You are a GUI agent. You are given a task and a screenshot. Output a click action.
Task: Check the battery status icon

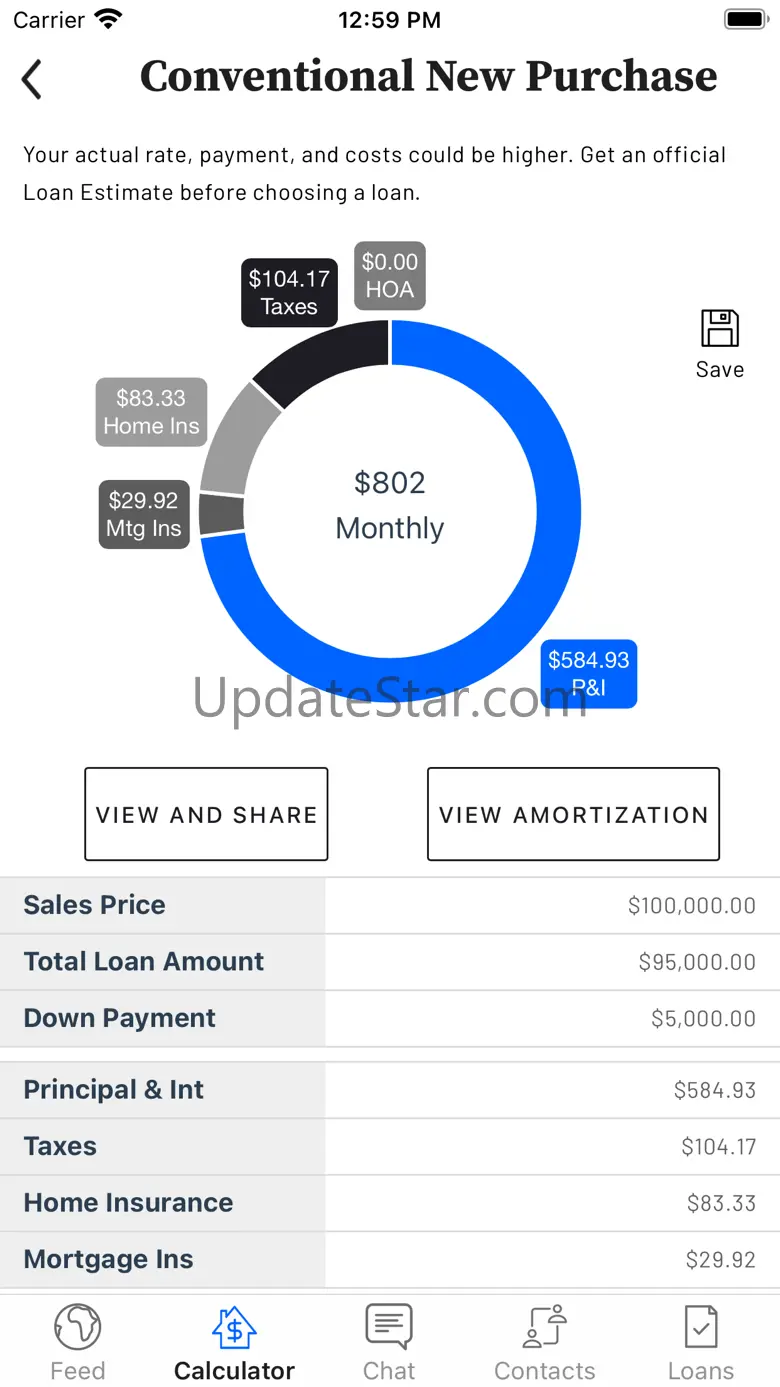[x=745, y=19]
